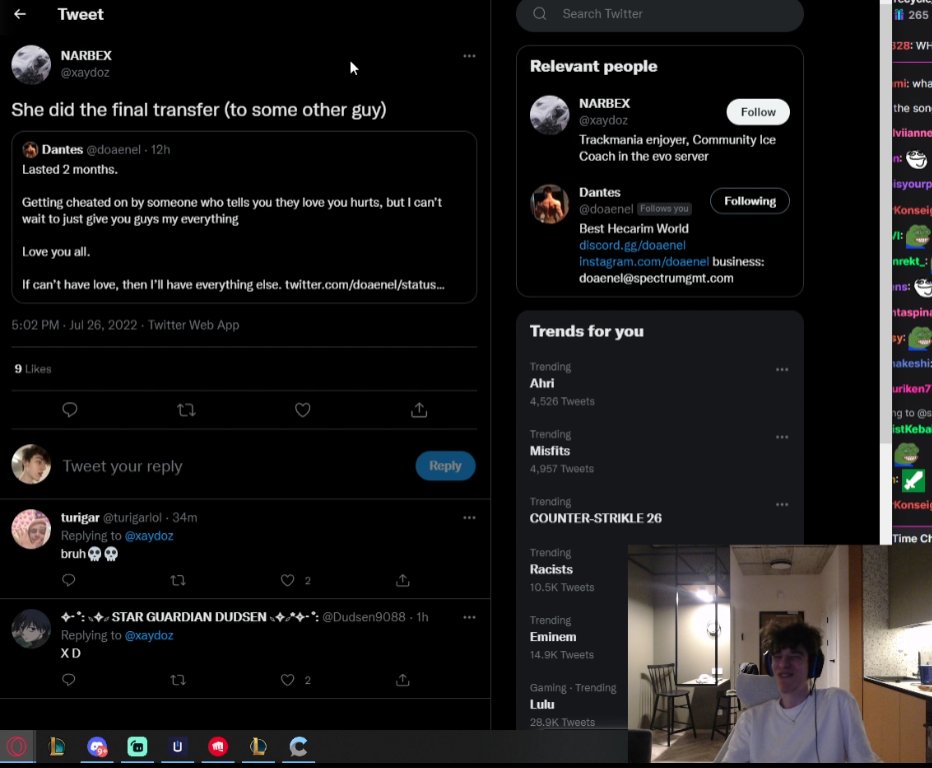
Task: Open more options on STAR GUARDIAN DUDSEN's reply
Action: (x=469, y=617)
